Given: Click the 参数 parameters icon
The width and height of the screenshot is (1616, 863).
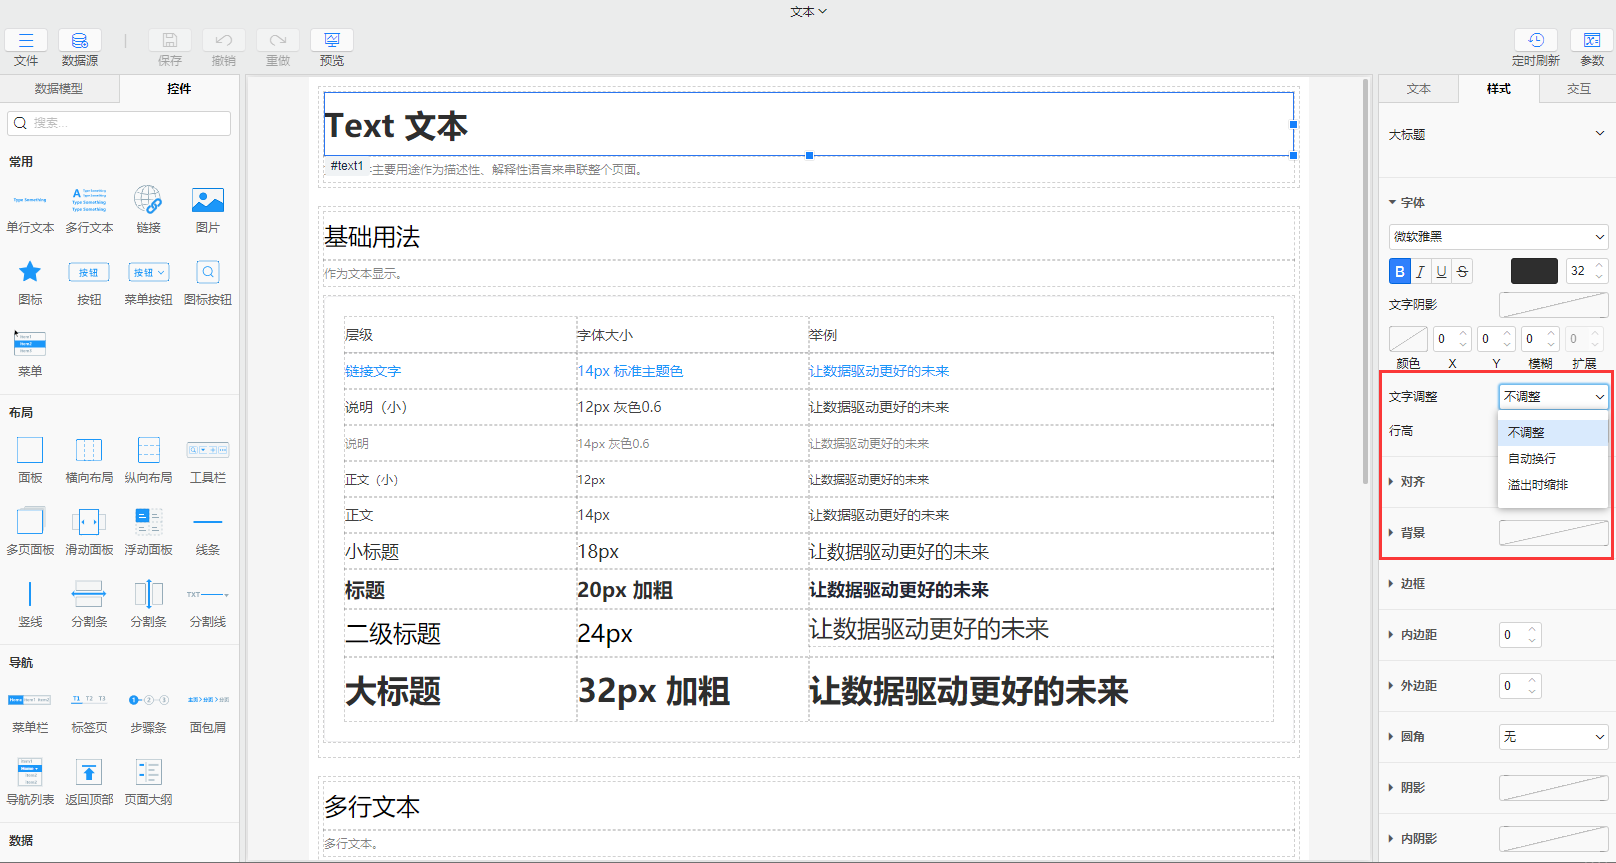Looking at the screenshot, I should click(1591, 41).
